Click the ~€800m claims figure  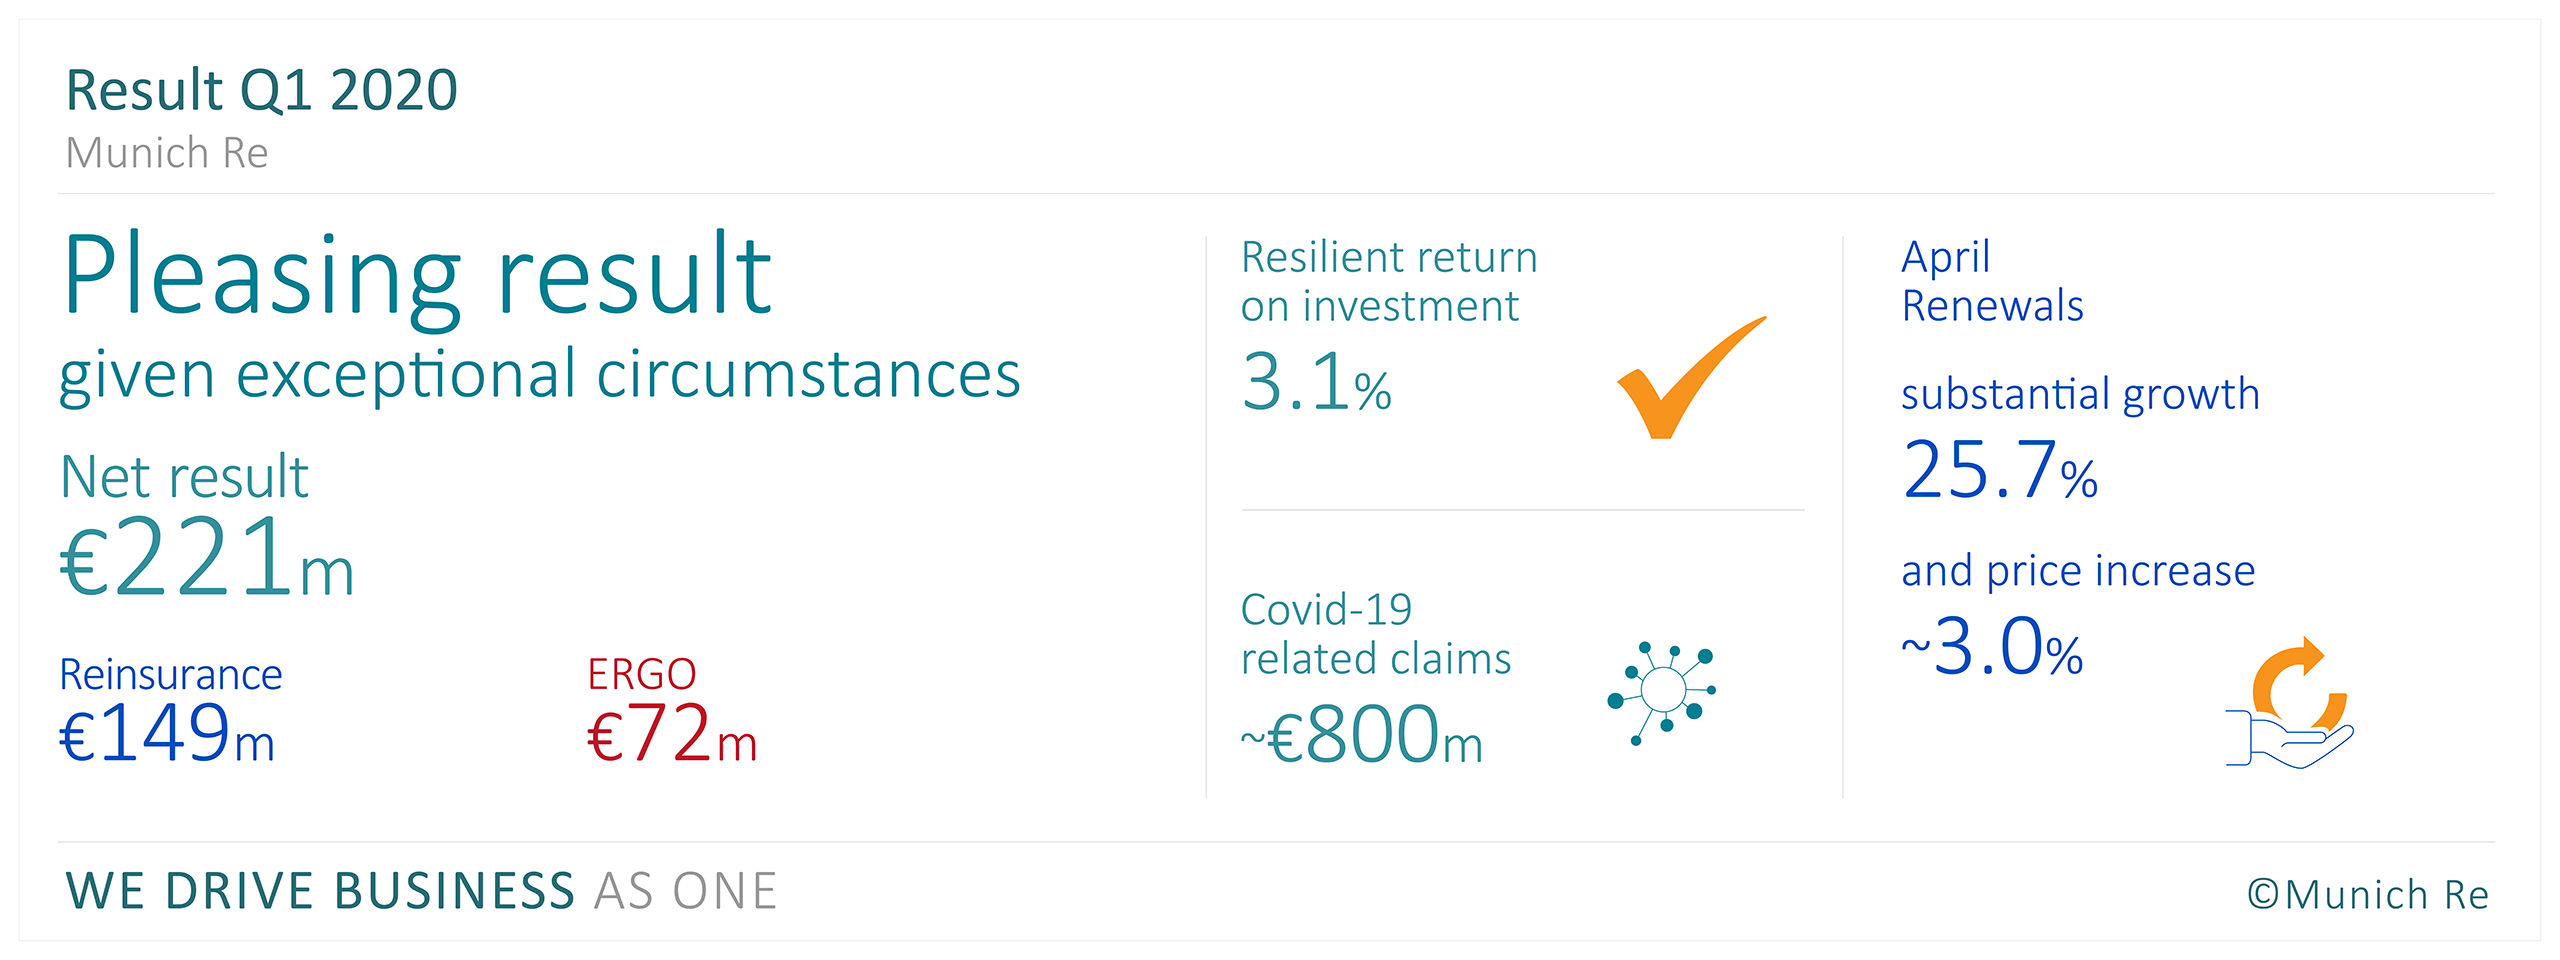point(1362,736)
